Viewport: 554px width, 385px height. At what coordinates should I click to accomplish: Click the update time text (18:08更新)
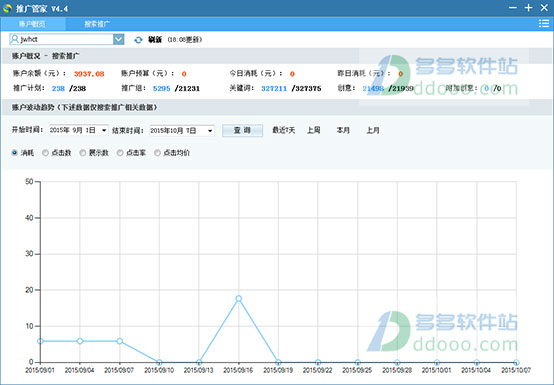[184, 40]
